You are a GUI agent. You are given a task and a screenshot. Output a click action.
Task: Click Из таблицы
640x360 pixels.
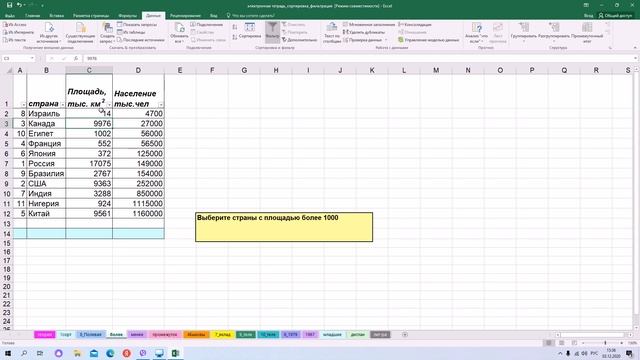click(x=131, y=32)
